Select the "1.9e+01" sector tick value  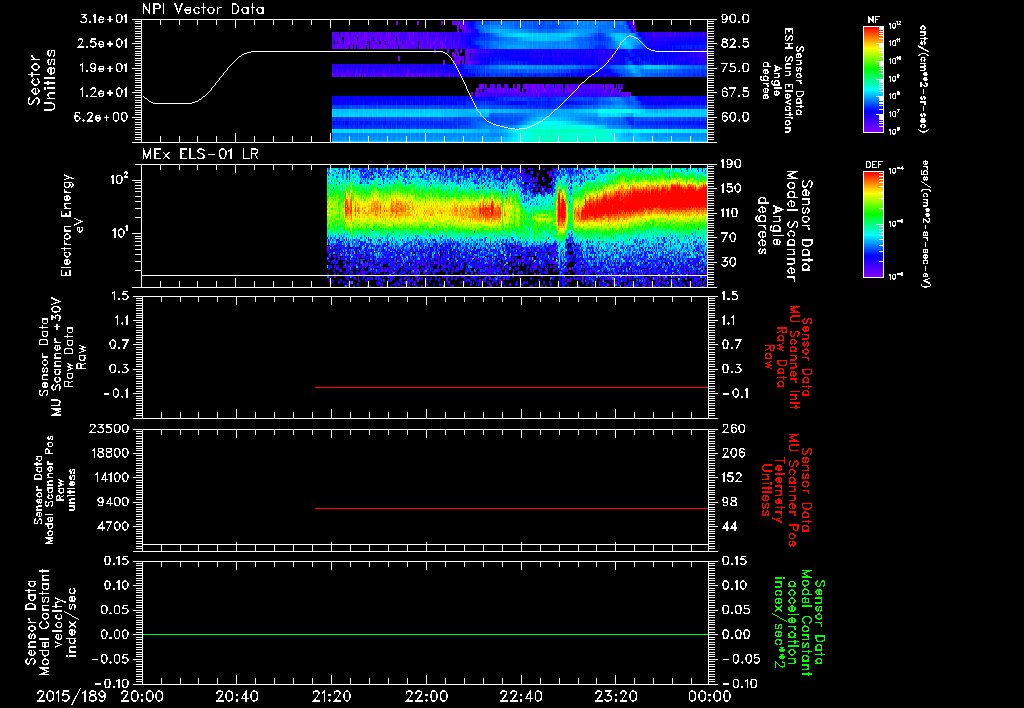pyautogui.click(x=104, y=68)
